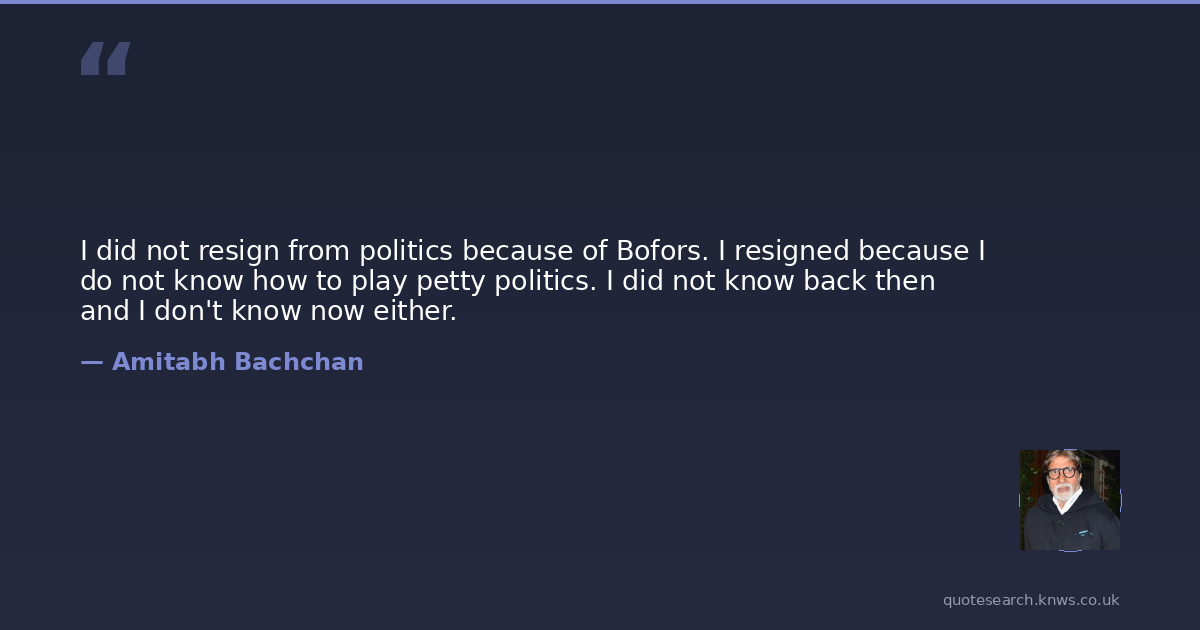Click the purple accent bar at top
This screenshot has width=1200, height=630.
(600, 2)
